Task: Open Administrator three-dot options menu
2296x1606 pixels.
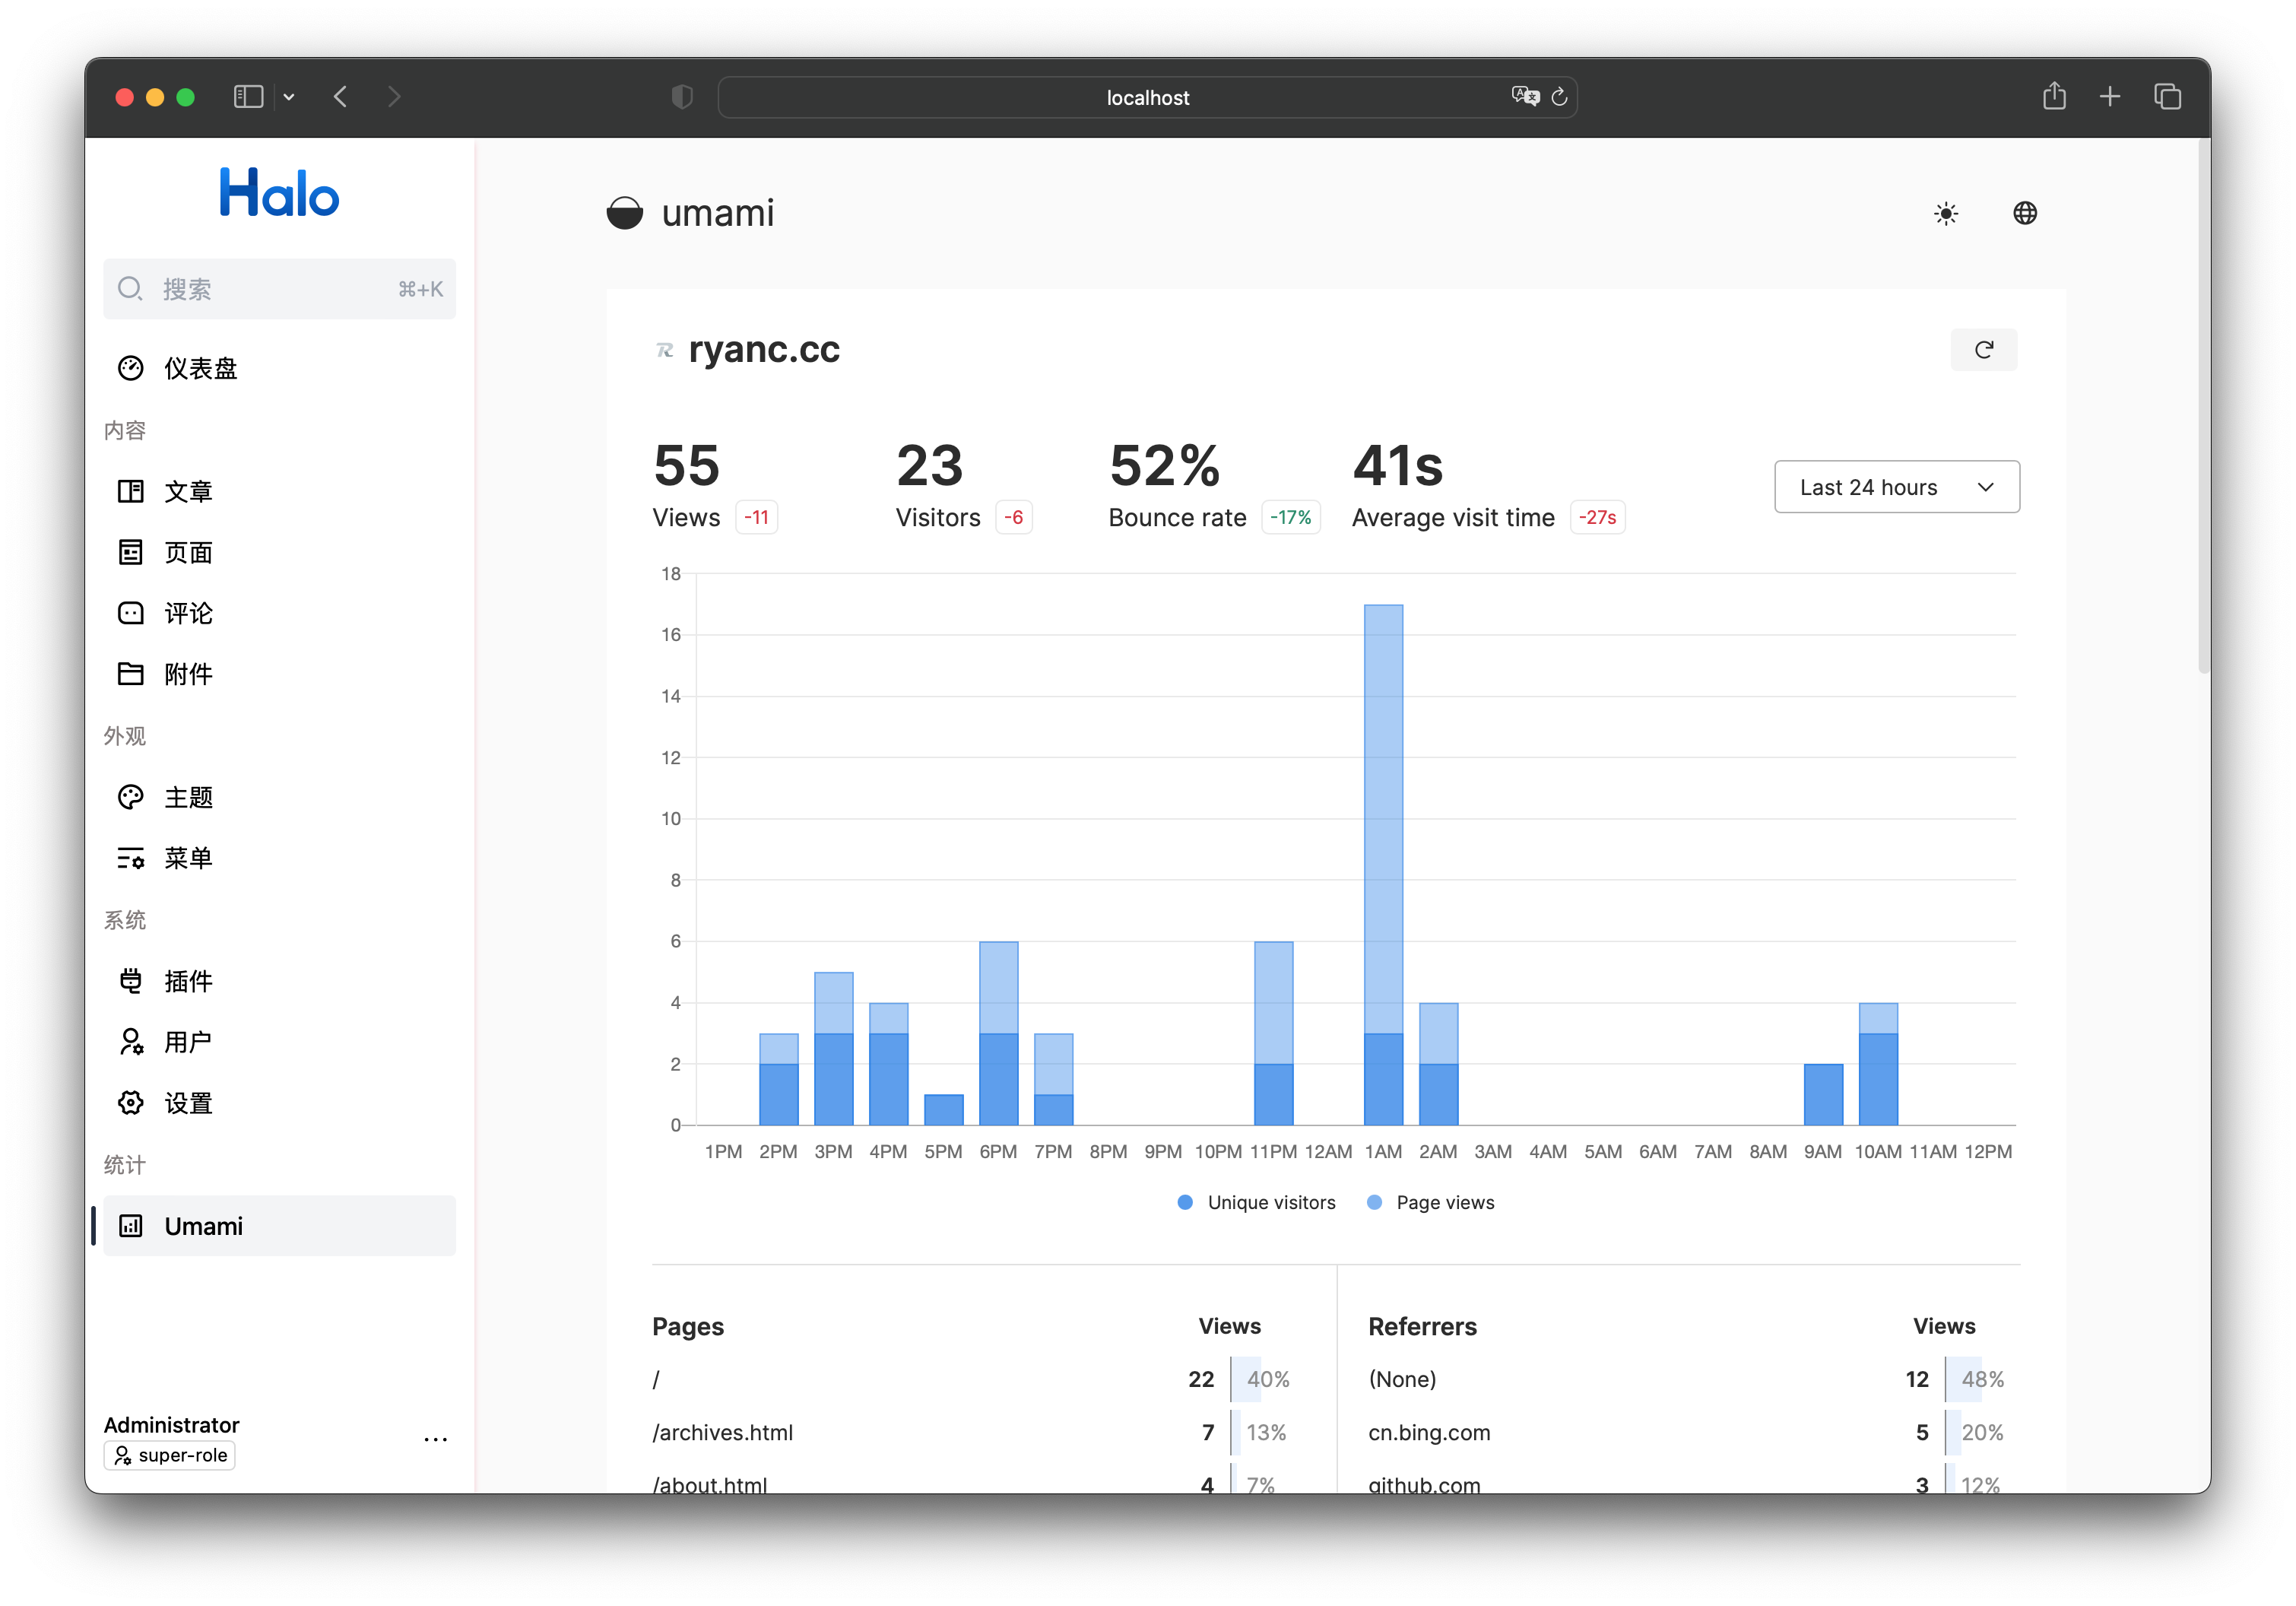Action: click(x=435, y=1439)
